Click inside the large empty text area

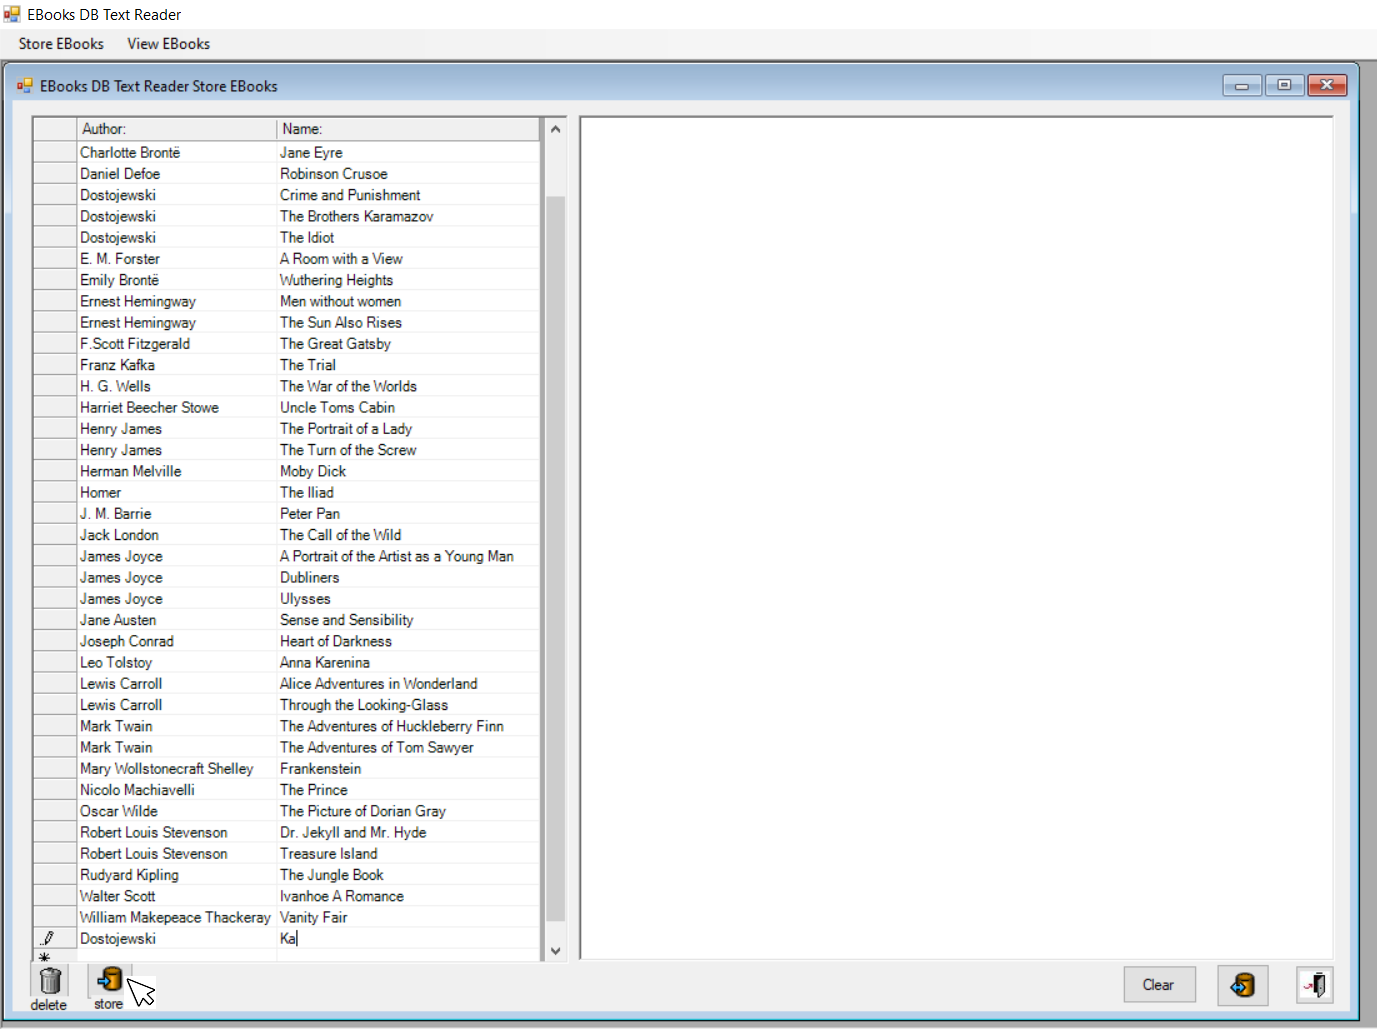click(957, 538)
